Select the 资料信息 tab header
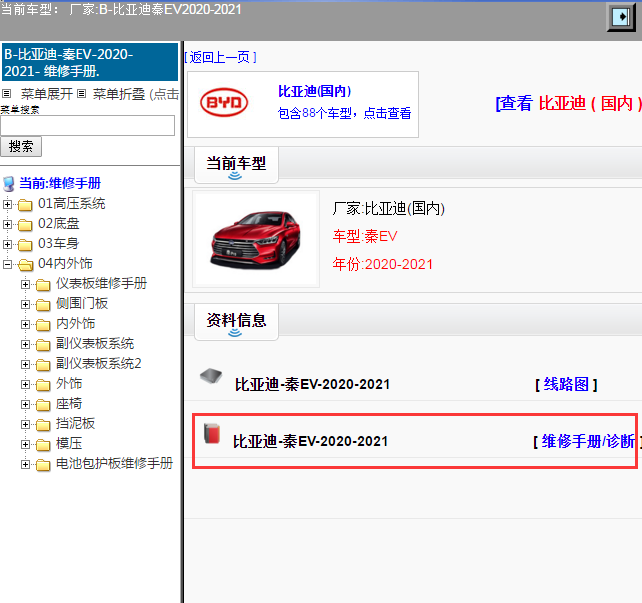642x603 pixels. click(236, 322)
